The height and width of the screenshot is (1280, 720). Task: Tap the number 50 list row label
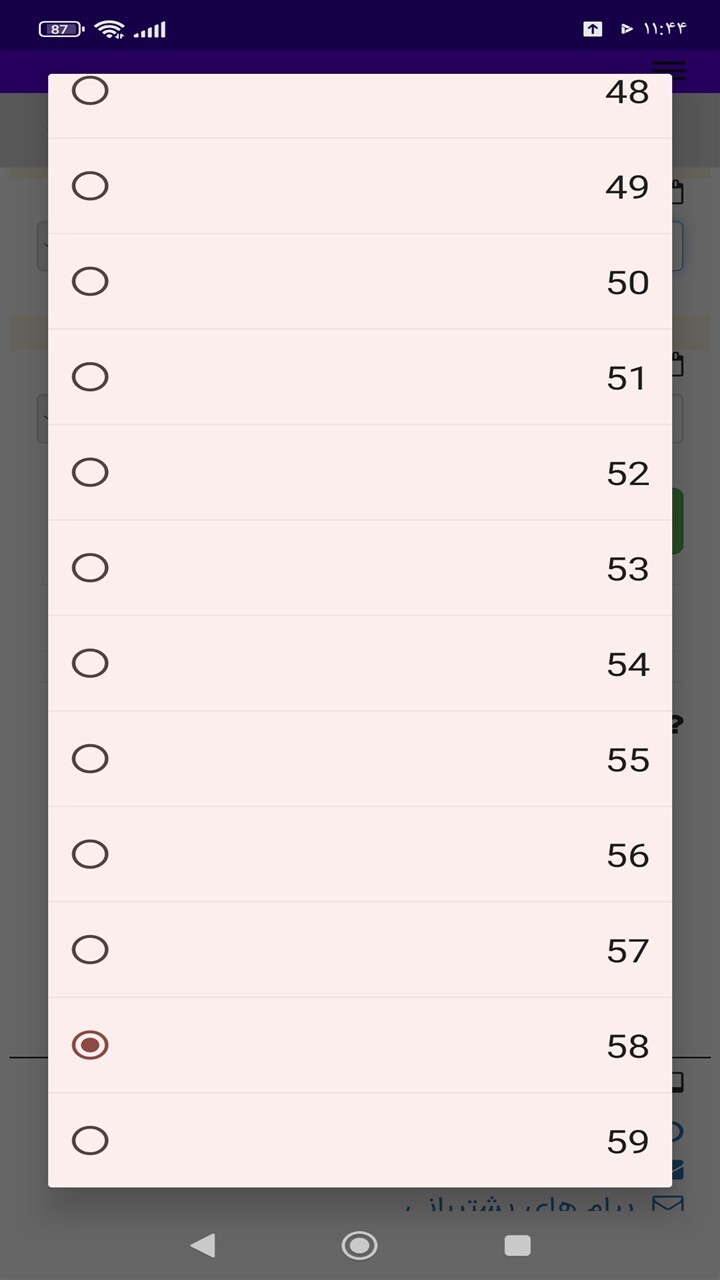click(628, 283)
